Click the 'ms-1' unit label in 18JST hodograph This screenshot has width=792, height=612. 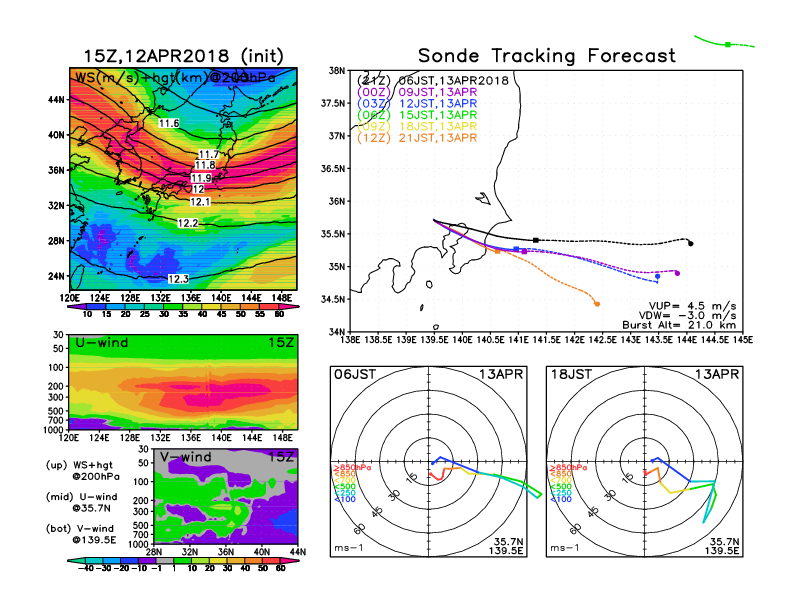[565, 548]
